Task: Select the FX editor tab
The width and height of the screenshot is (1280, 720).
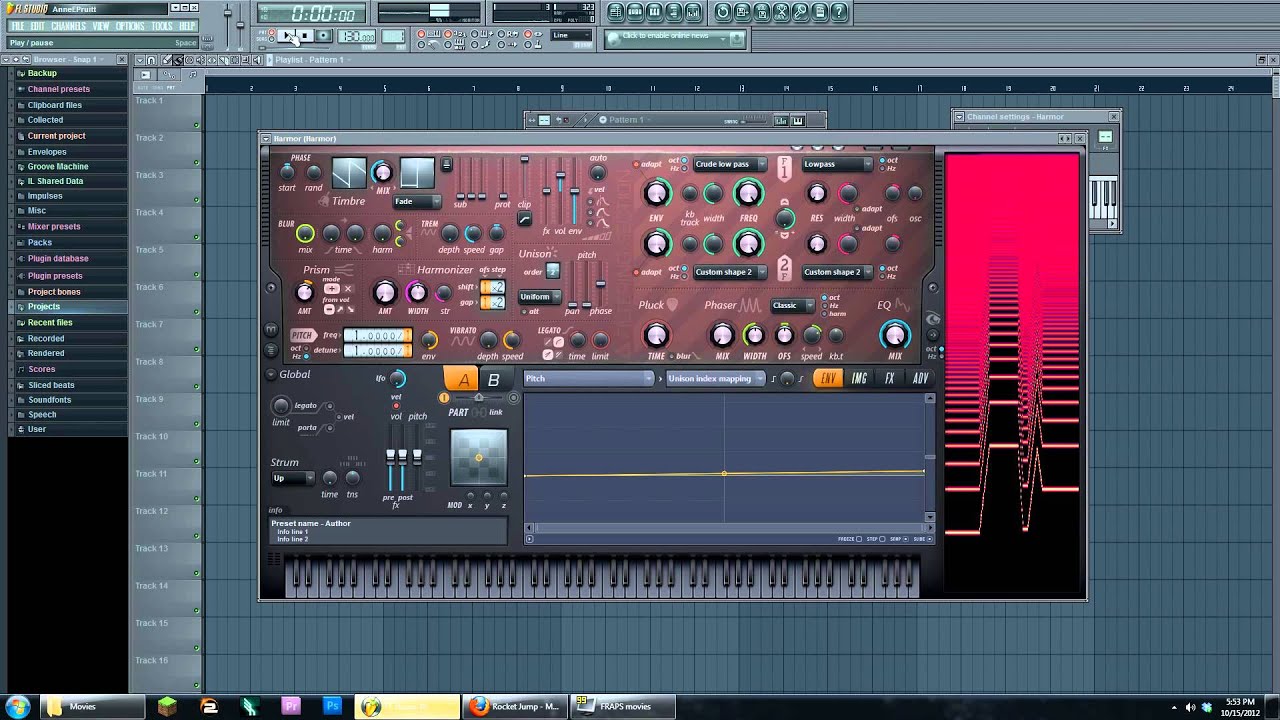Action: point(889,378)
